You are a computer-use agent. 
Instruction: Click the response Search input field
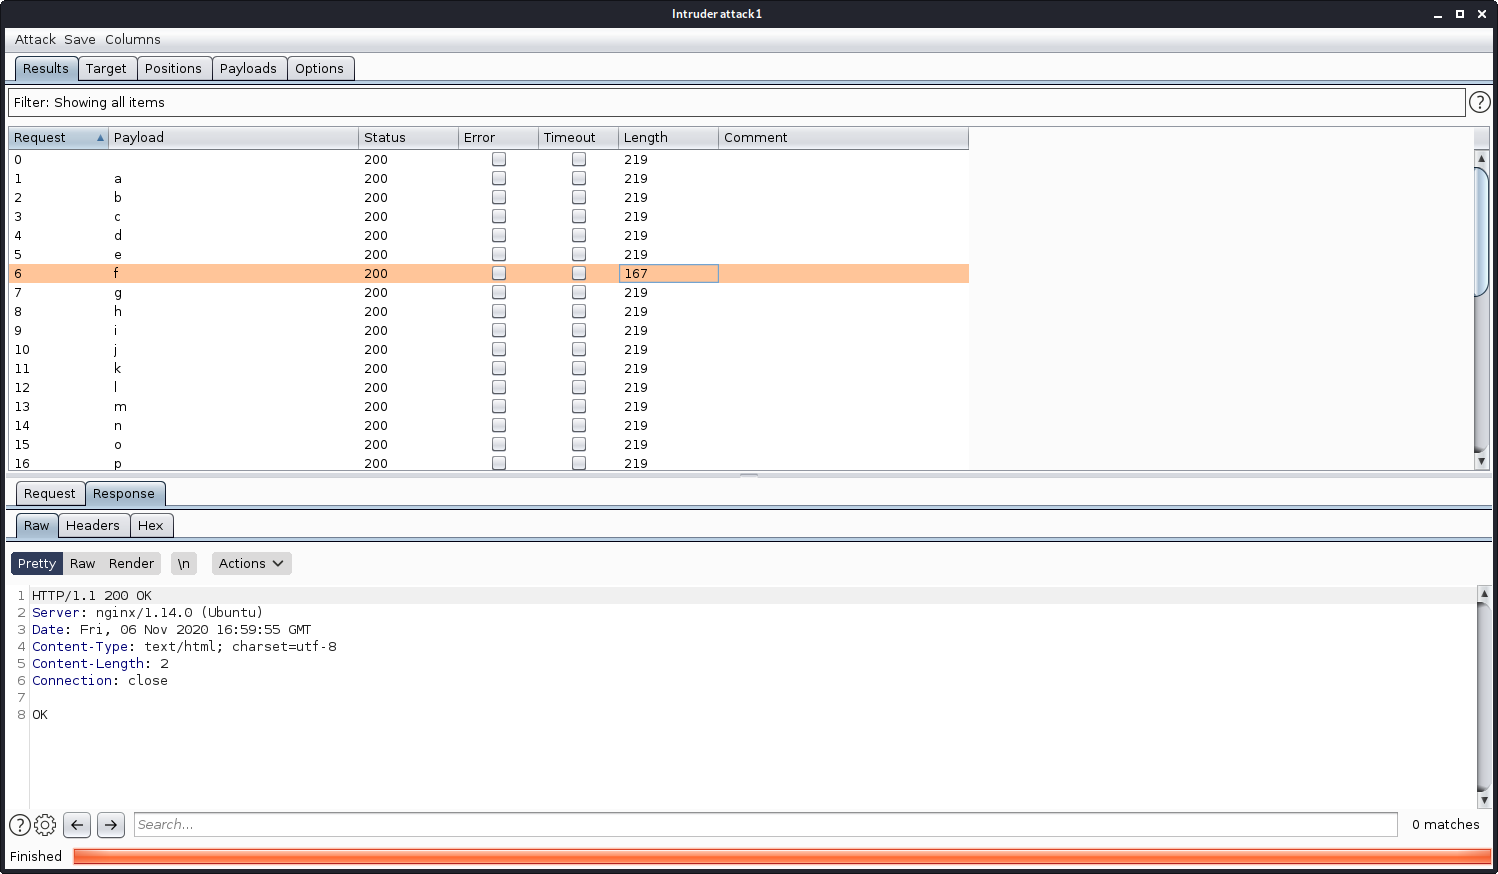pyautogui.click(x=765, y=825)
